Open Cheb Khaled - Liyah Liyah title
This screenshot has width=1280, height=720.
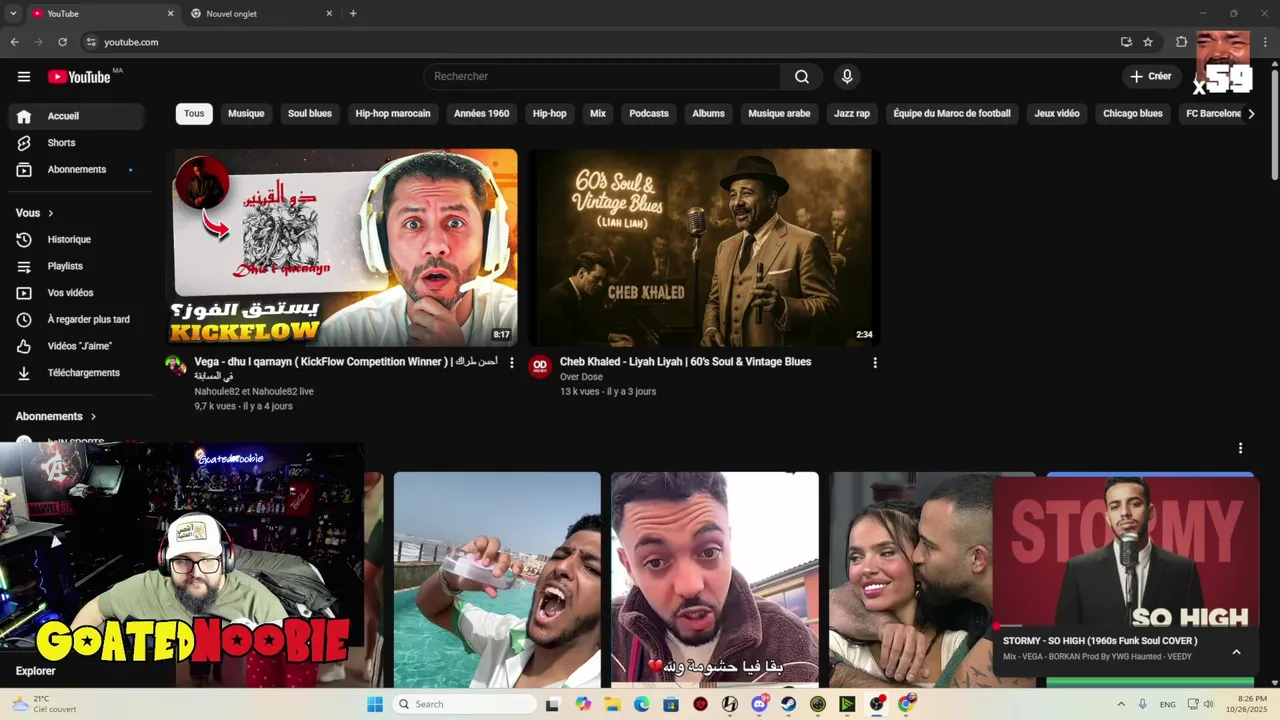[x=685, y=362]
